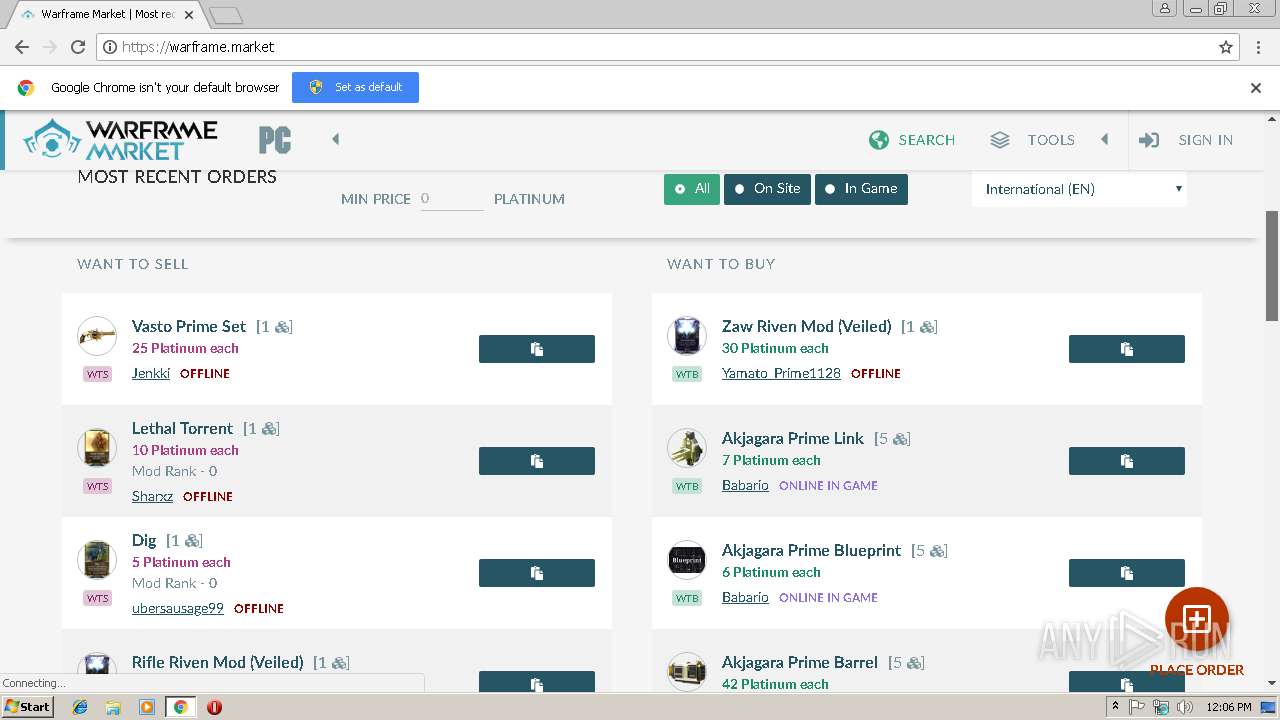Open the Akjagara Prime Link thumbnail
Image resolution: width=1280 pixels, height=720 pixels.
(687, 448)
